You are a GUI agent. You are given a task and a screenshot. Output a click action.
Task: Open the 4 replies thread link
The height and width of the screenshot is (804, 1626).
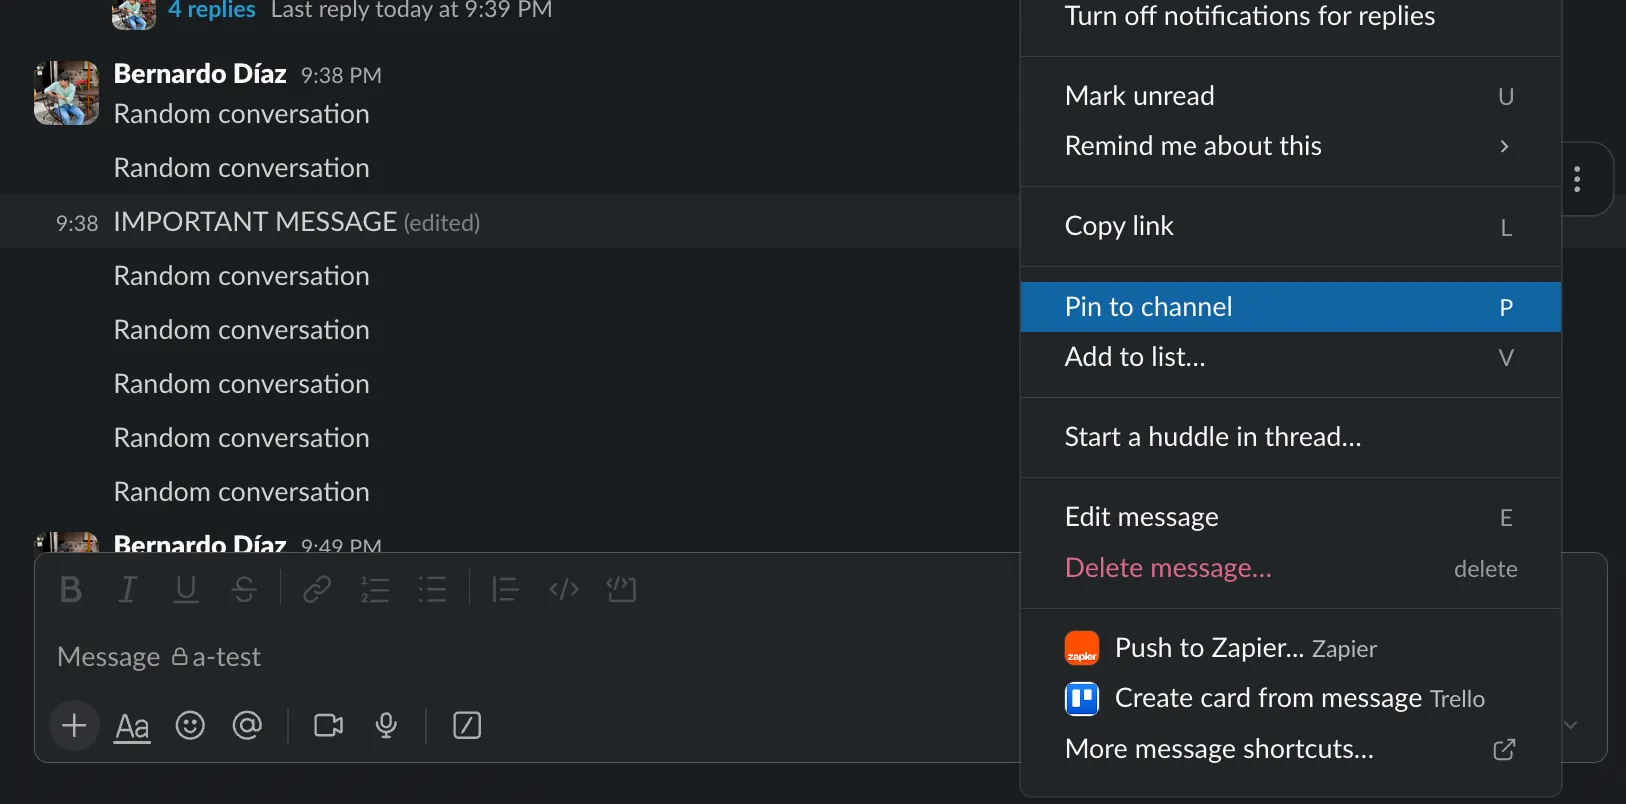pos(211,11)
